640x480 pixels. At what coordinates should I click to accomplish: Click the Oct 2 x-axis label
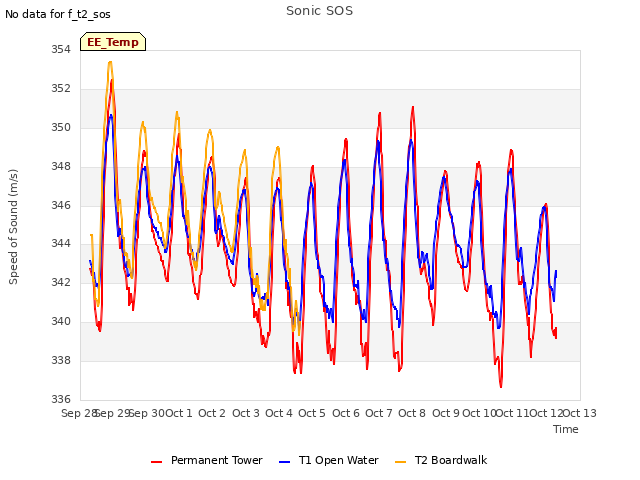pyautogui.click(x=212, y=413)
